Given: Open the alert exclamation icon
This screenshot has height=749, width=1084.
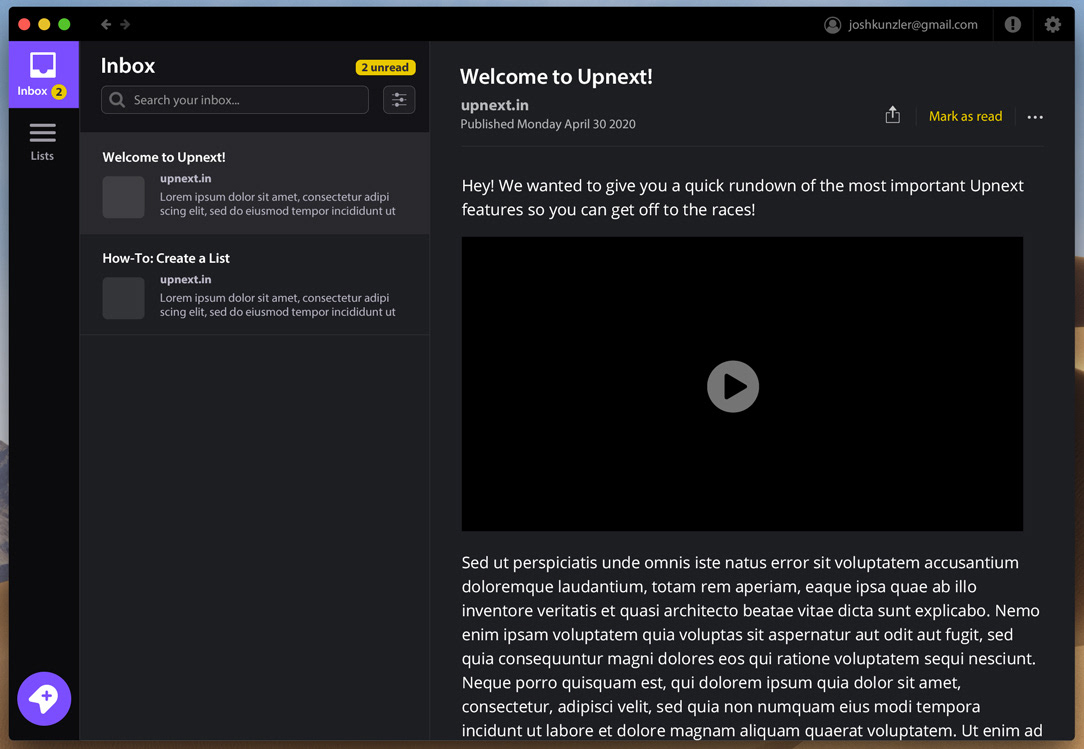Looking at the screenshot, I should pyautogui.click(x=1013, y=25).
